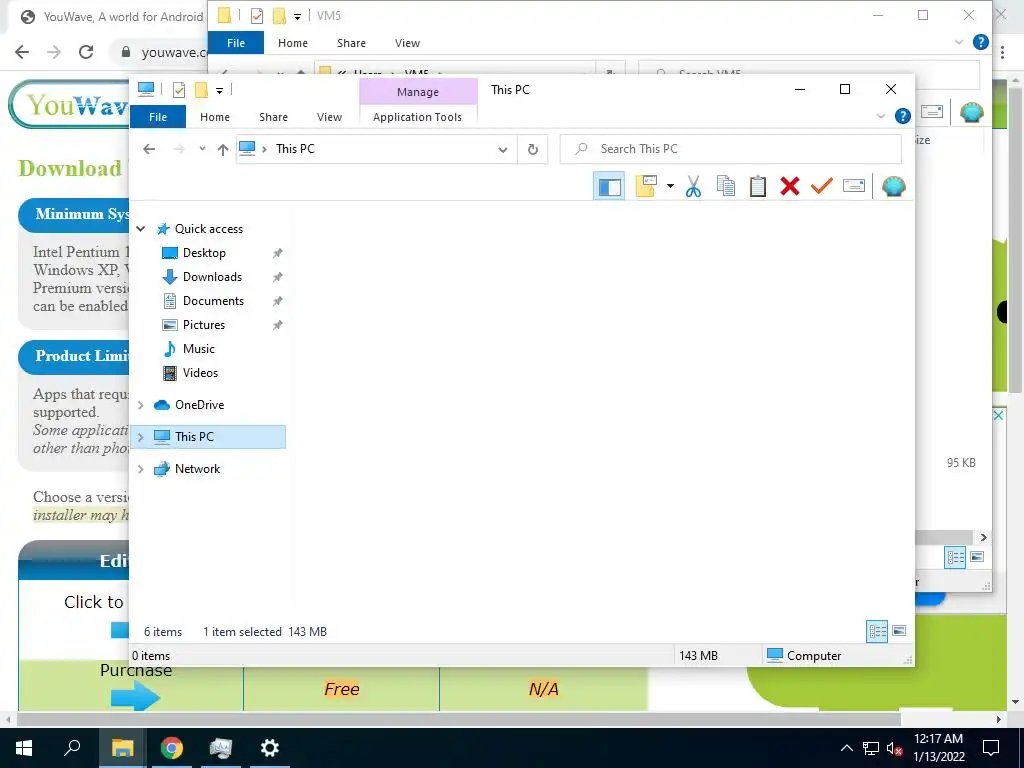Click the Properties checkmark icon in This PC title bar
The height and width of the screenshot is (768, 1024).
179,90
